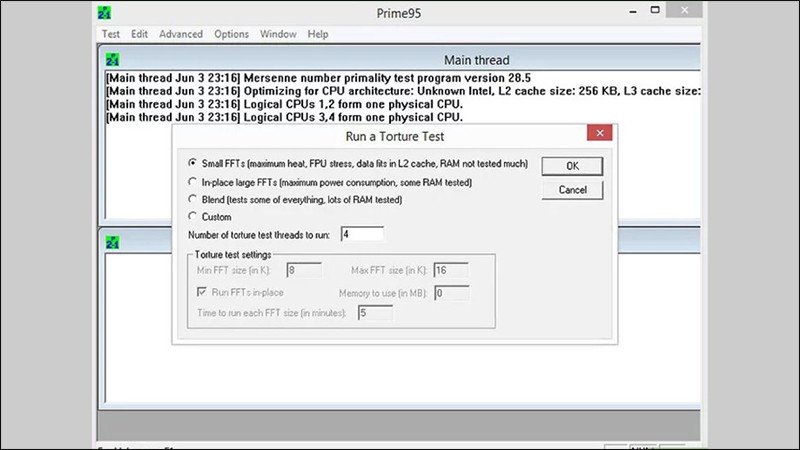Click 'Logical CPUs 3,4 form one physical CPU' line
The width and height of the screenshot is (800, 450).
click(x=284, y=117)
